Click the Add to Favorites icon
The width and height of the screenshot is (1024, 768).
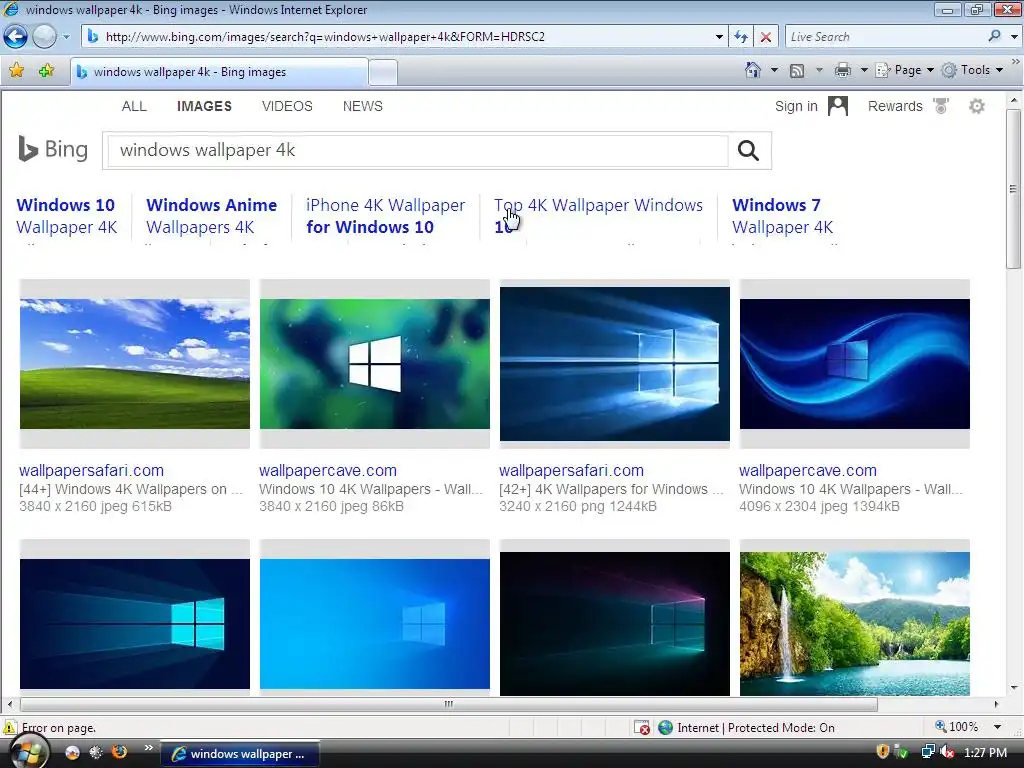tap(46, 71)
